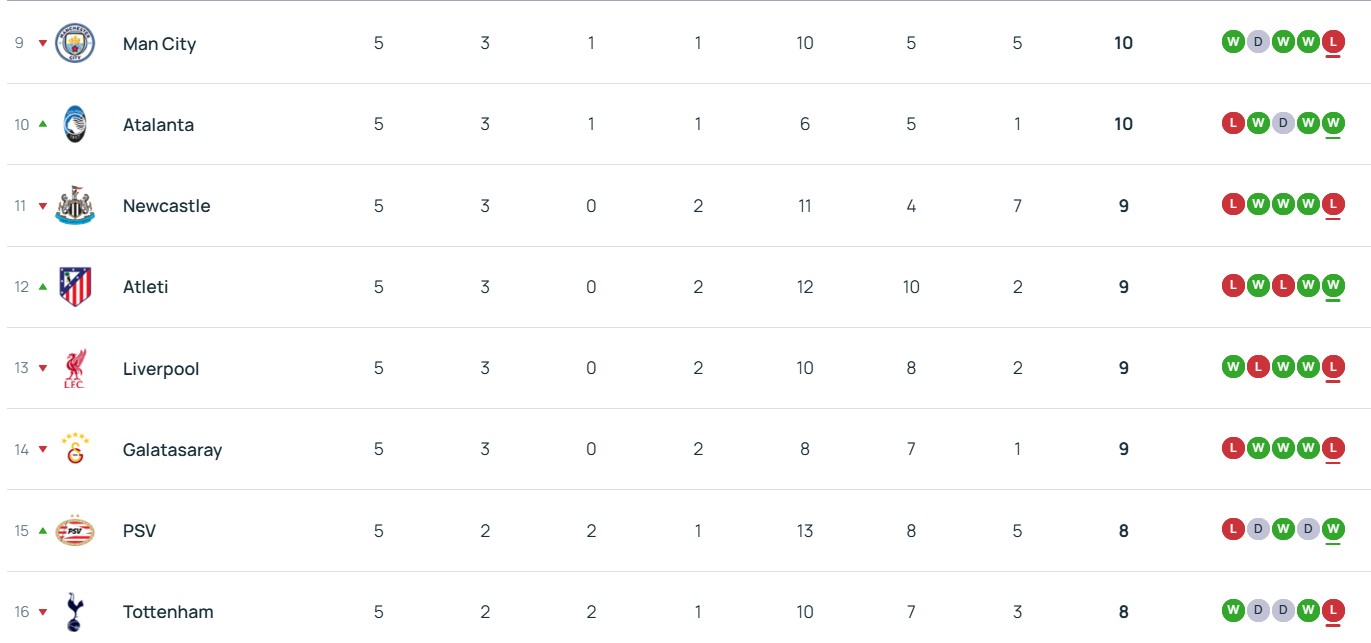Click the Galatasaray club crest
This screenshot has width=1371, height=643.
[x=75, y=449]
